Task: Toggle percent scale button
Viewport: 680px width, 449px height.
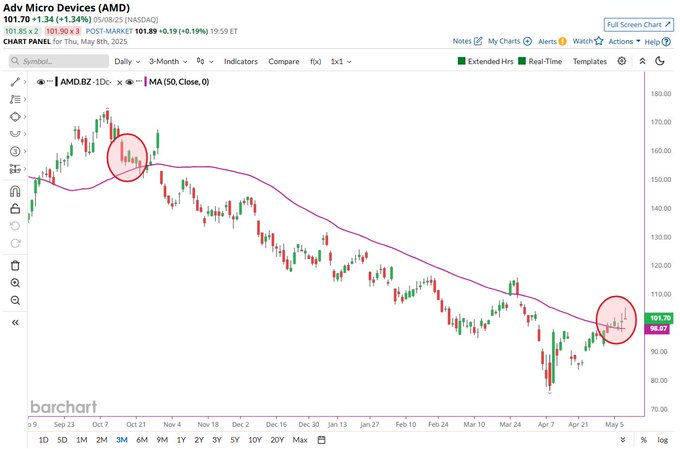Action: (x=644, y=440)
